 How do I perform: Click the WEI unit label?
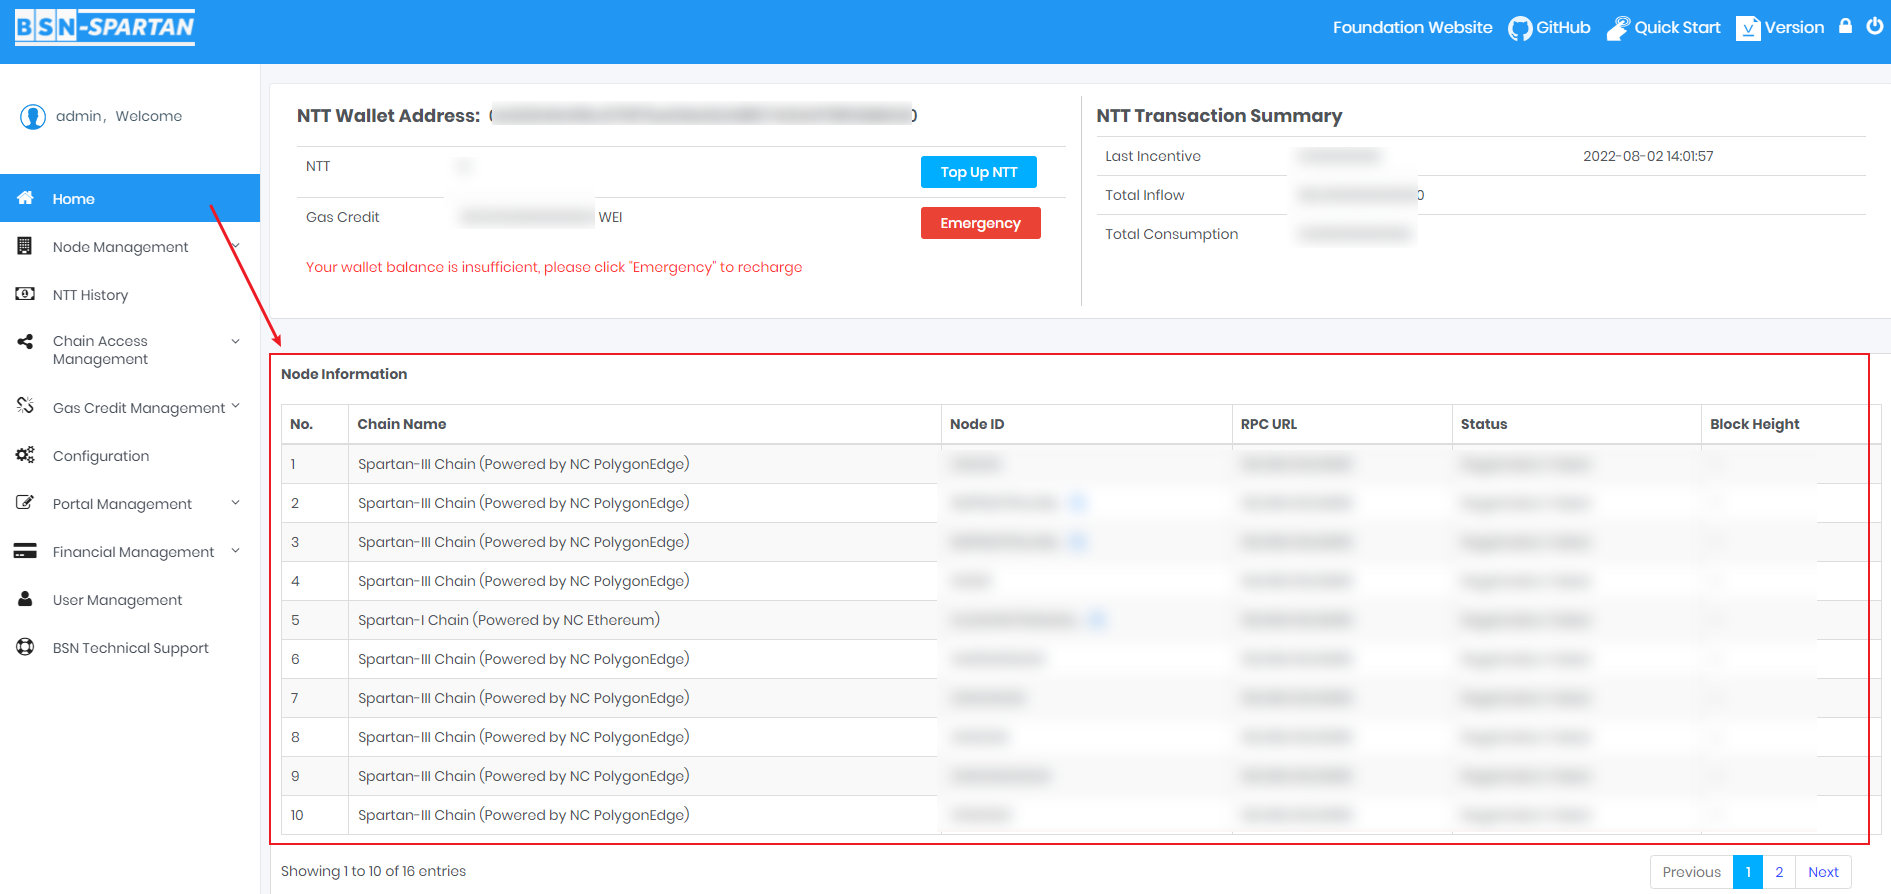coord(610,217)
